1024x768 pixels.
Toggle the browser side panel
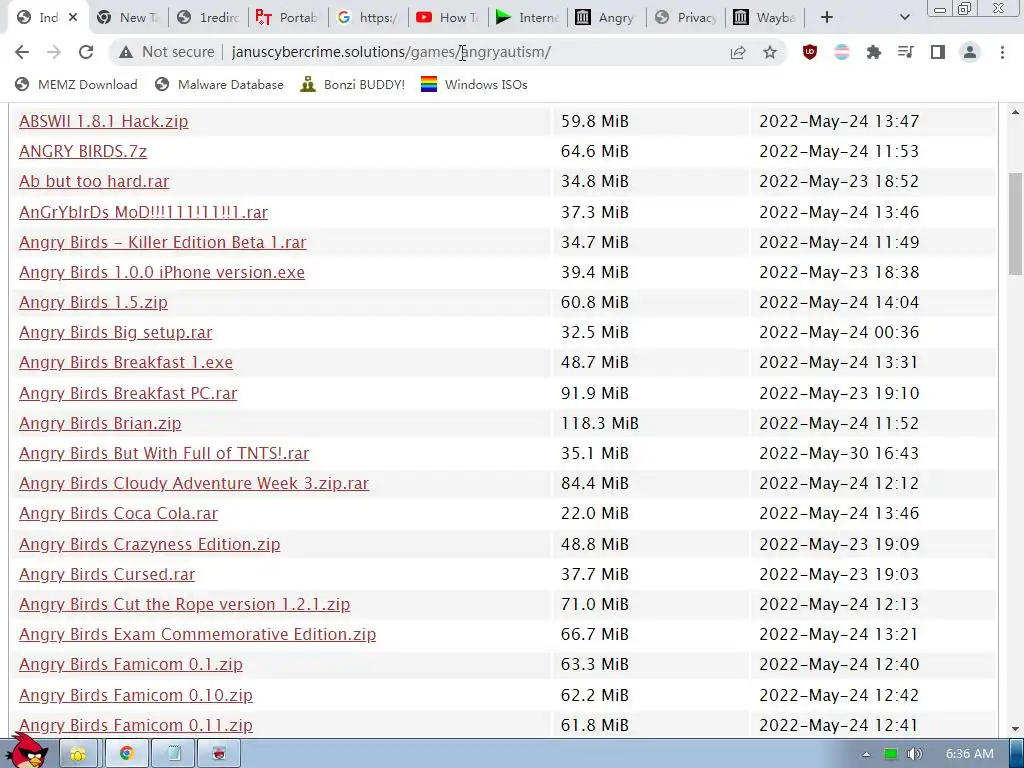point(938,52)
